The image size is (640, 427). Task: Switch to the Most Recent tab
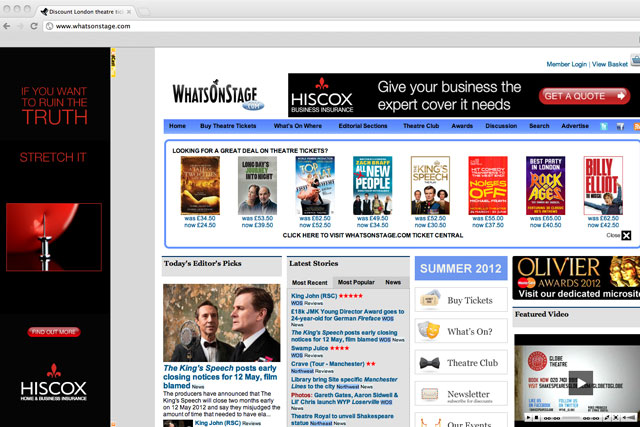pos(309,282)
